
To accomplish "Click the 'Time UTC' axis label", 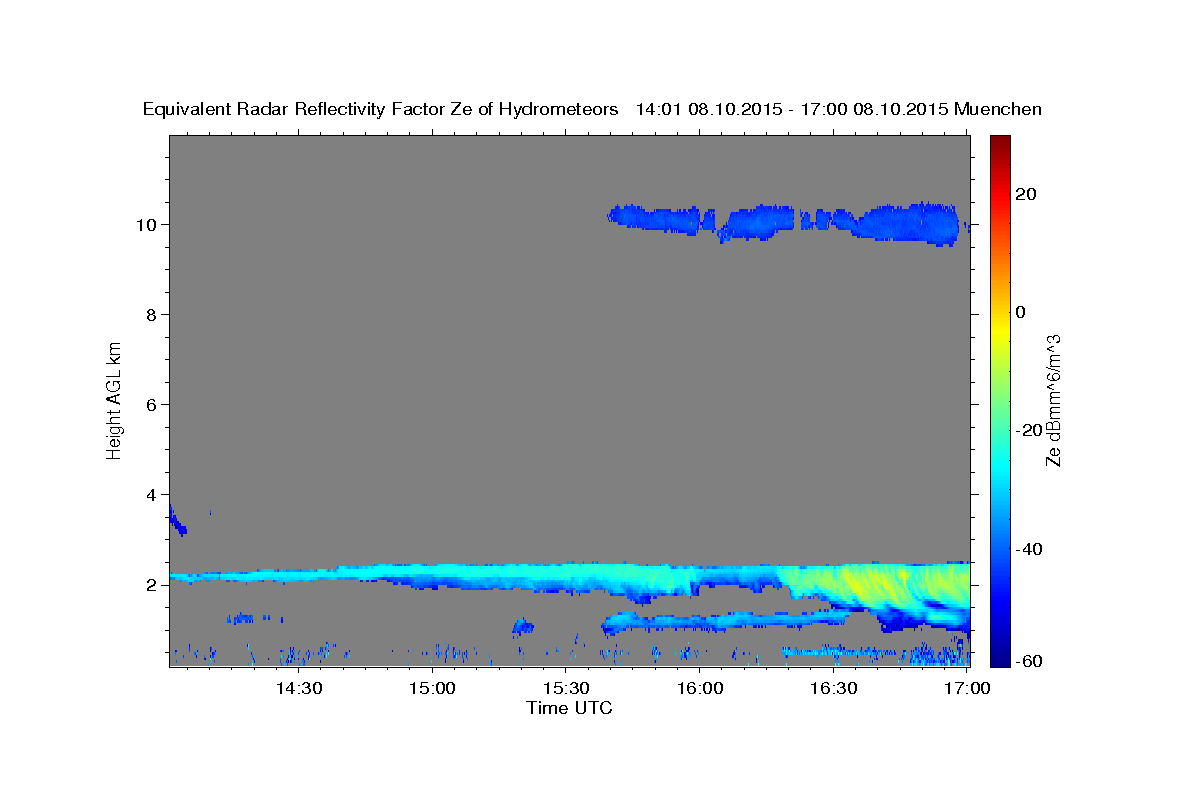I will [569, 708].
